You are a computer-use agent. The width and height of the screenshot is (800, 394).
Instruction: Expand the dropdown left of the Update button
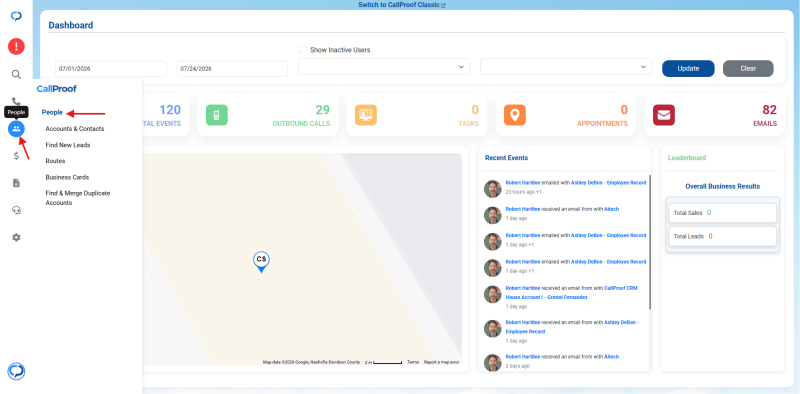point(566,67)
